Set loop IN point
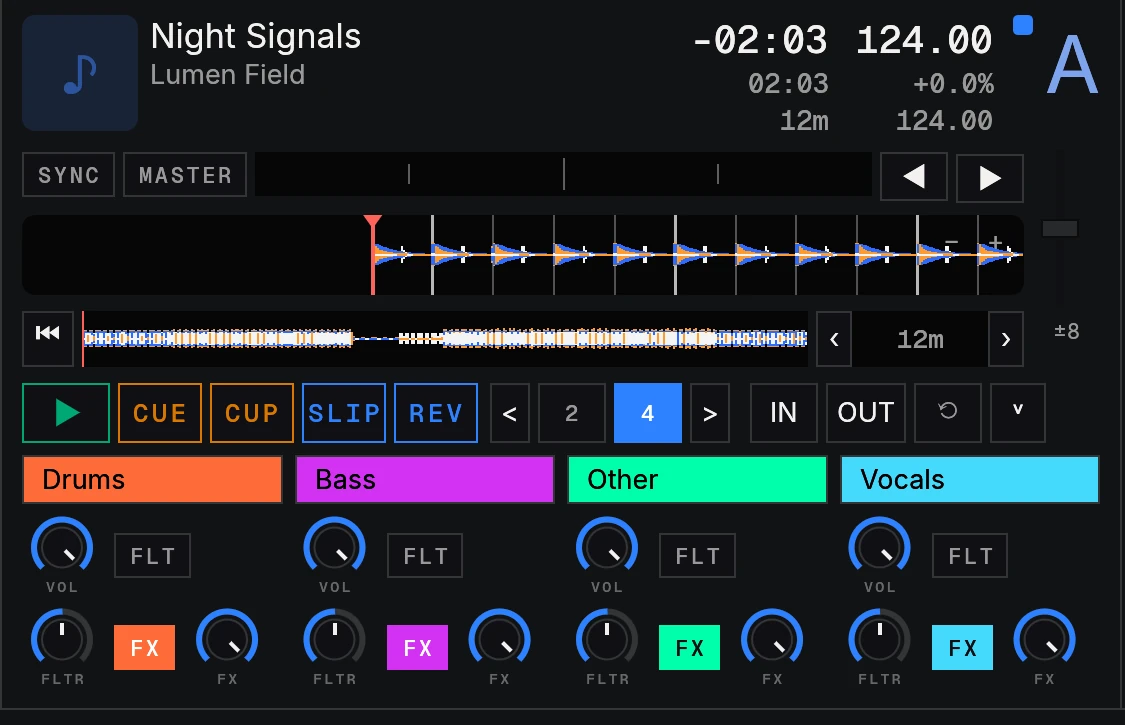The height and width of the screenshot is (725, 1125). click(x=783, y=412)
